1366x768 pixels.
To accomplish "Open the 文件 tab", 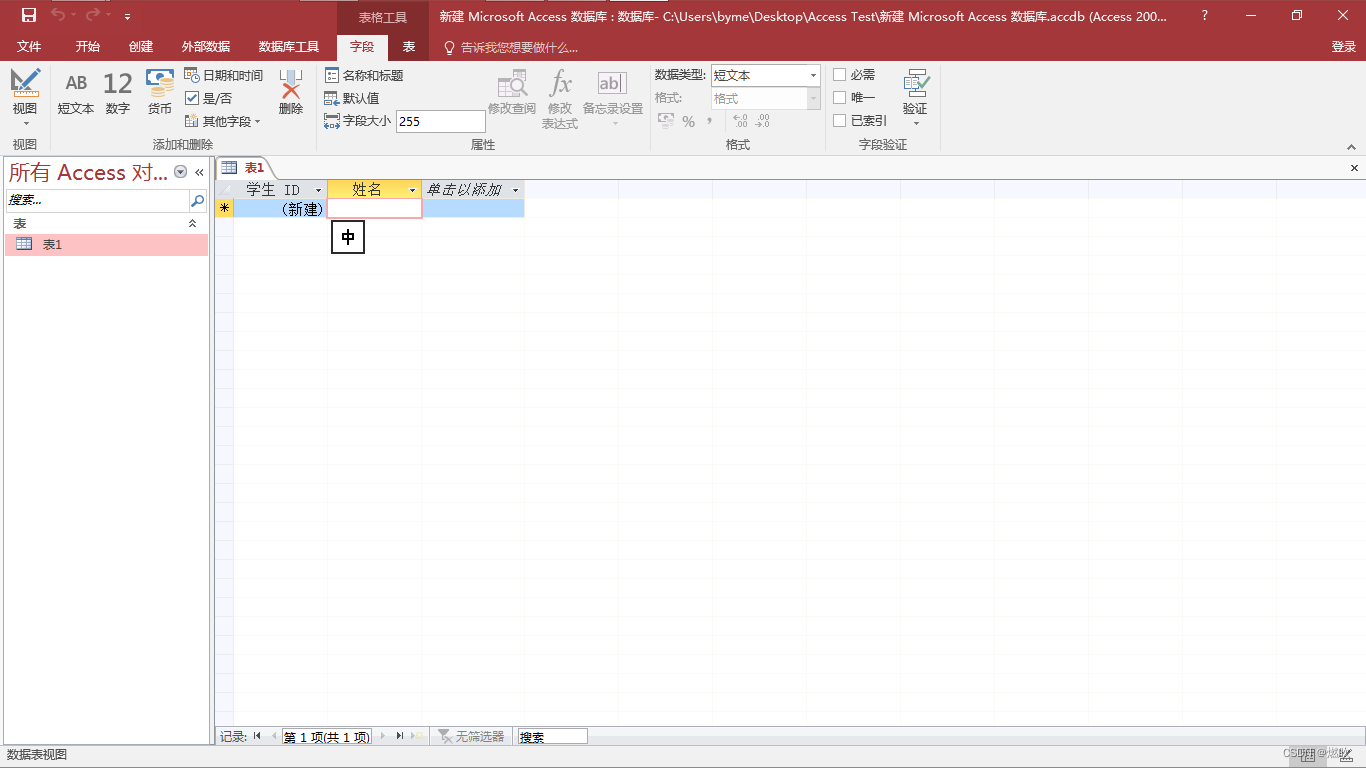I will coord(29,47).
